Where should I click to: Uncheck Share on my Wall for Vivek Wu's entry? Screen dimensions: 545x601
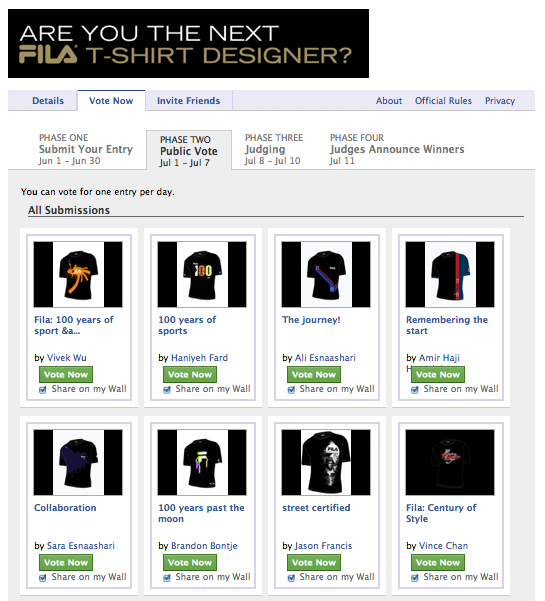pos(43,390)
